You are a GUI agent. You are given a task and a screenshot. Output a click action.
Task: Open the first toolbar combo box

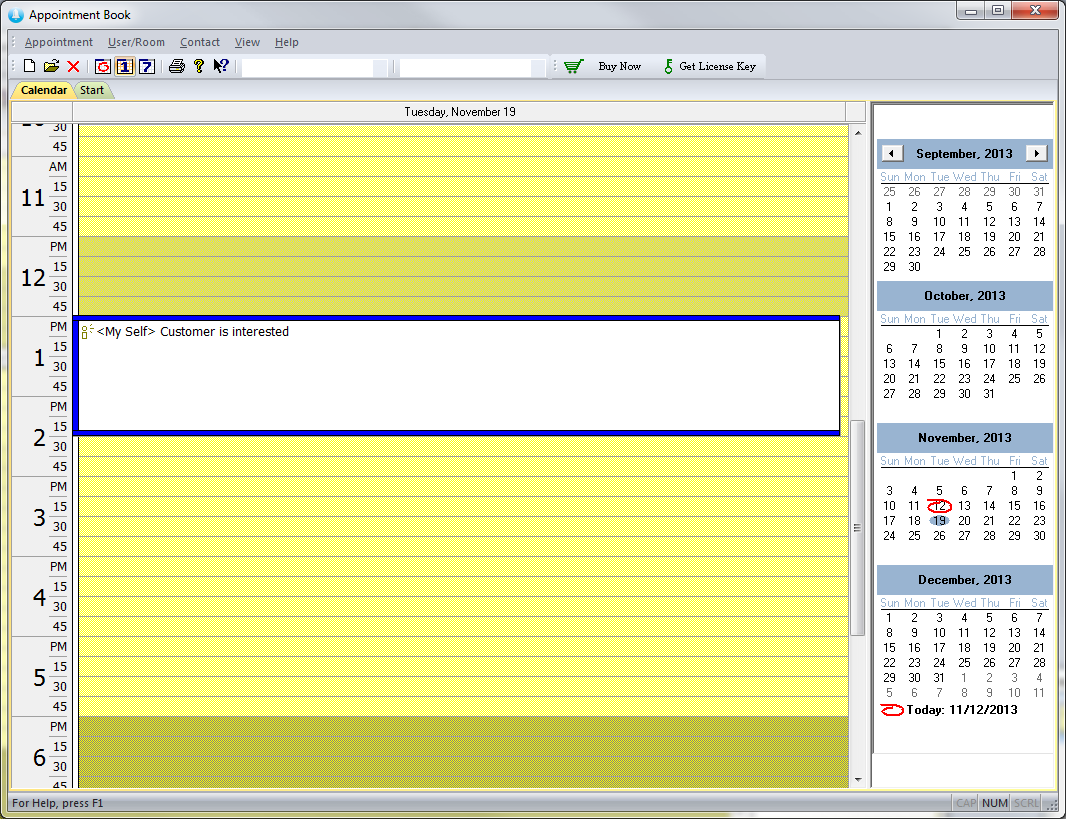pyautogui.click(x=380, y=68)
